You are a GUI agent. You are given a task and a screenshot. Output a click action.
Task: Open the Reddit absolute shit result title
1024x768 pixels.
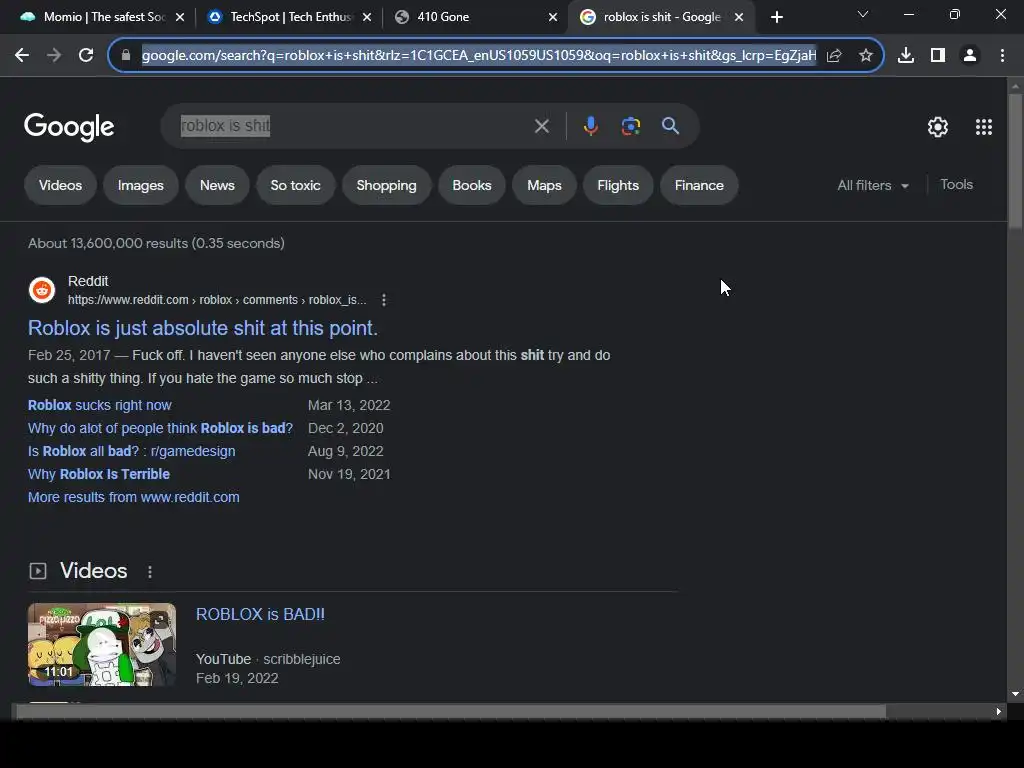(202, 328)
